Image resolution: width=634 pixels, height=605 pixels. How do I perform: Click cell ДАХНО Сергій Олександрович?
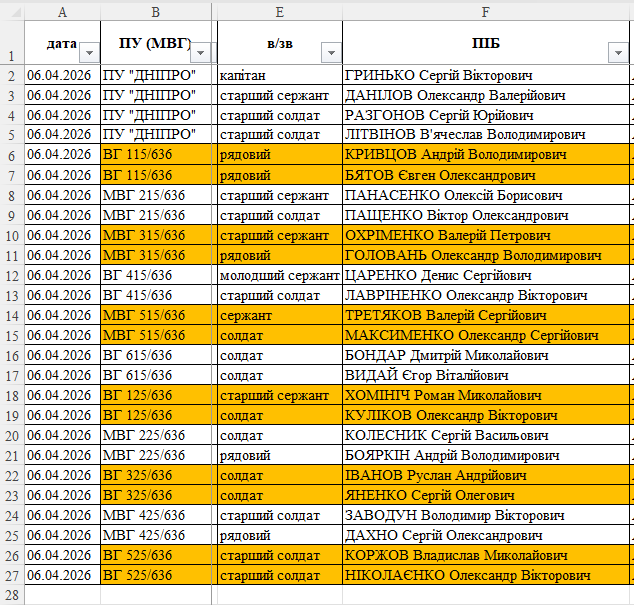tap(486, 535)
